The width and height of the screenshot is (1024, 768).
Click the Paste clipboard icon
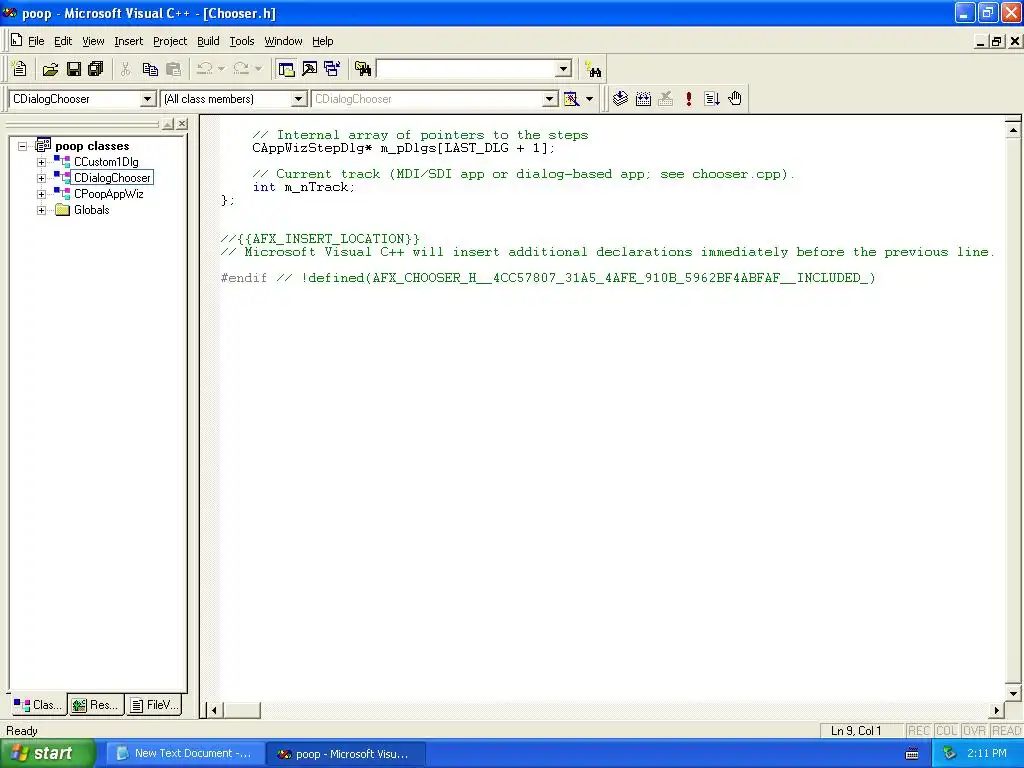174,69
